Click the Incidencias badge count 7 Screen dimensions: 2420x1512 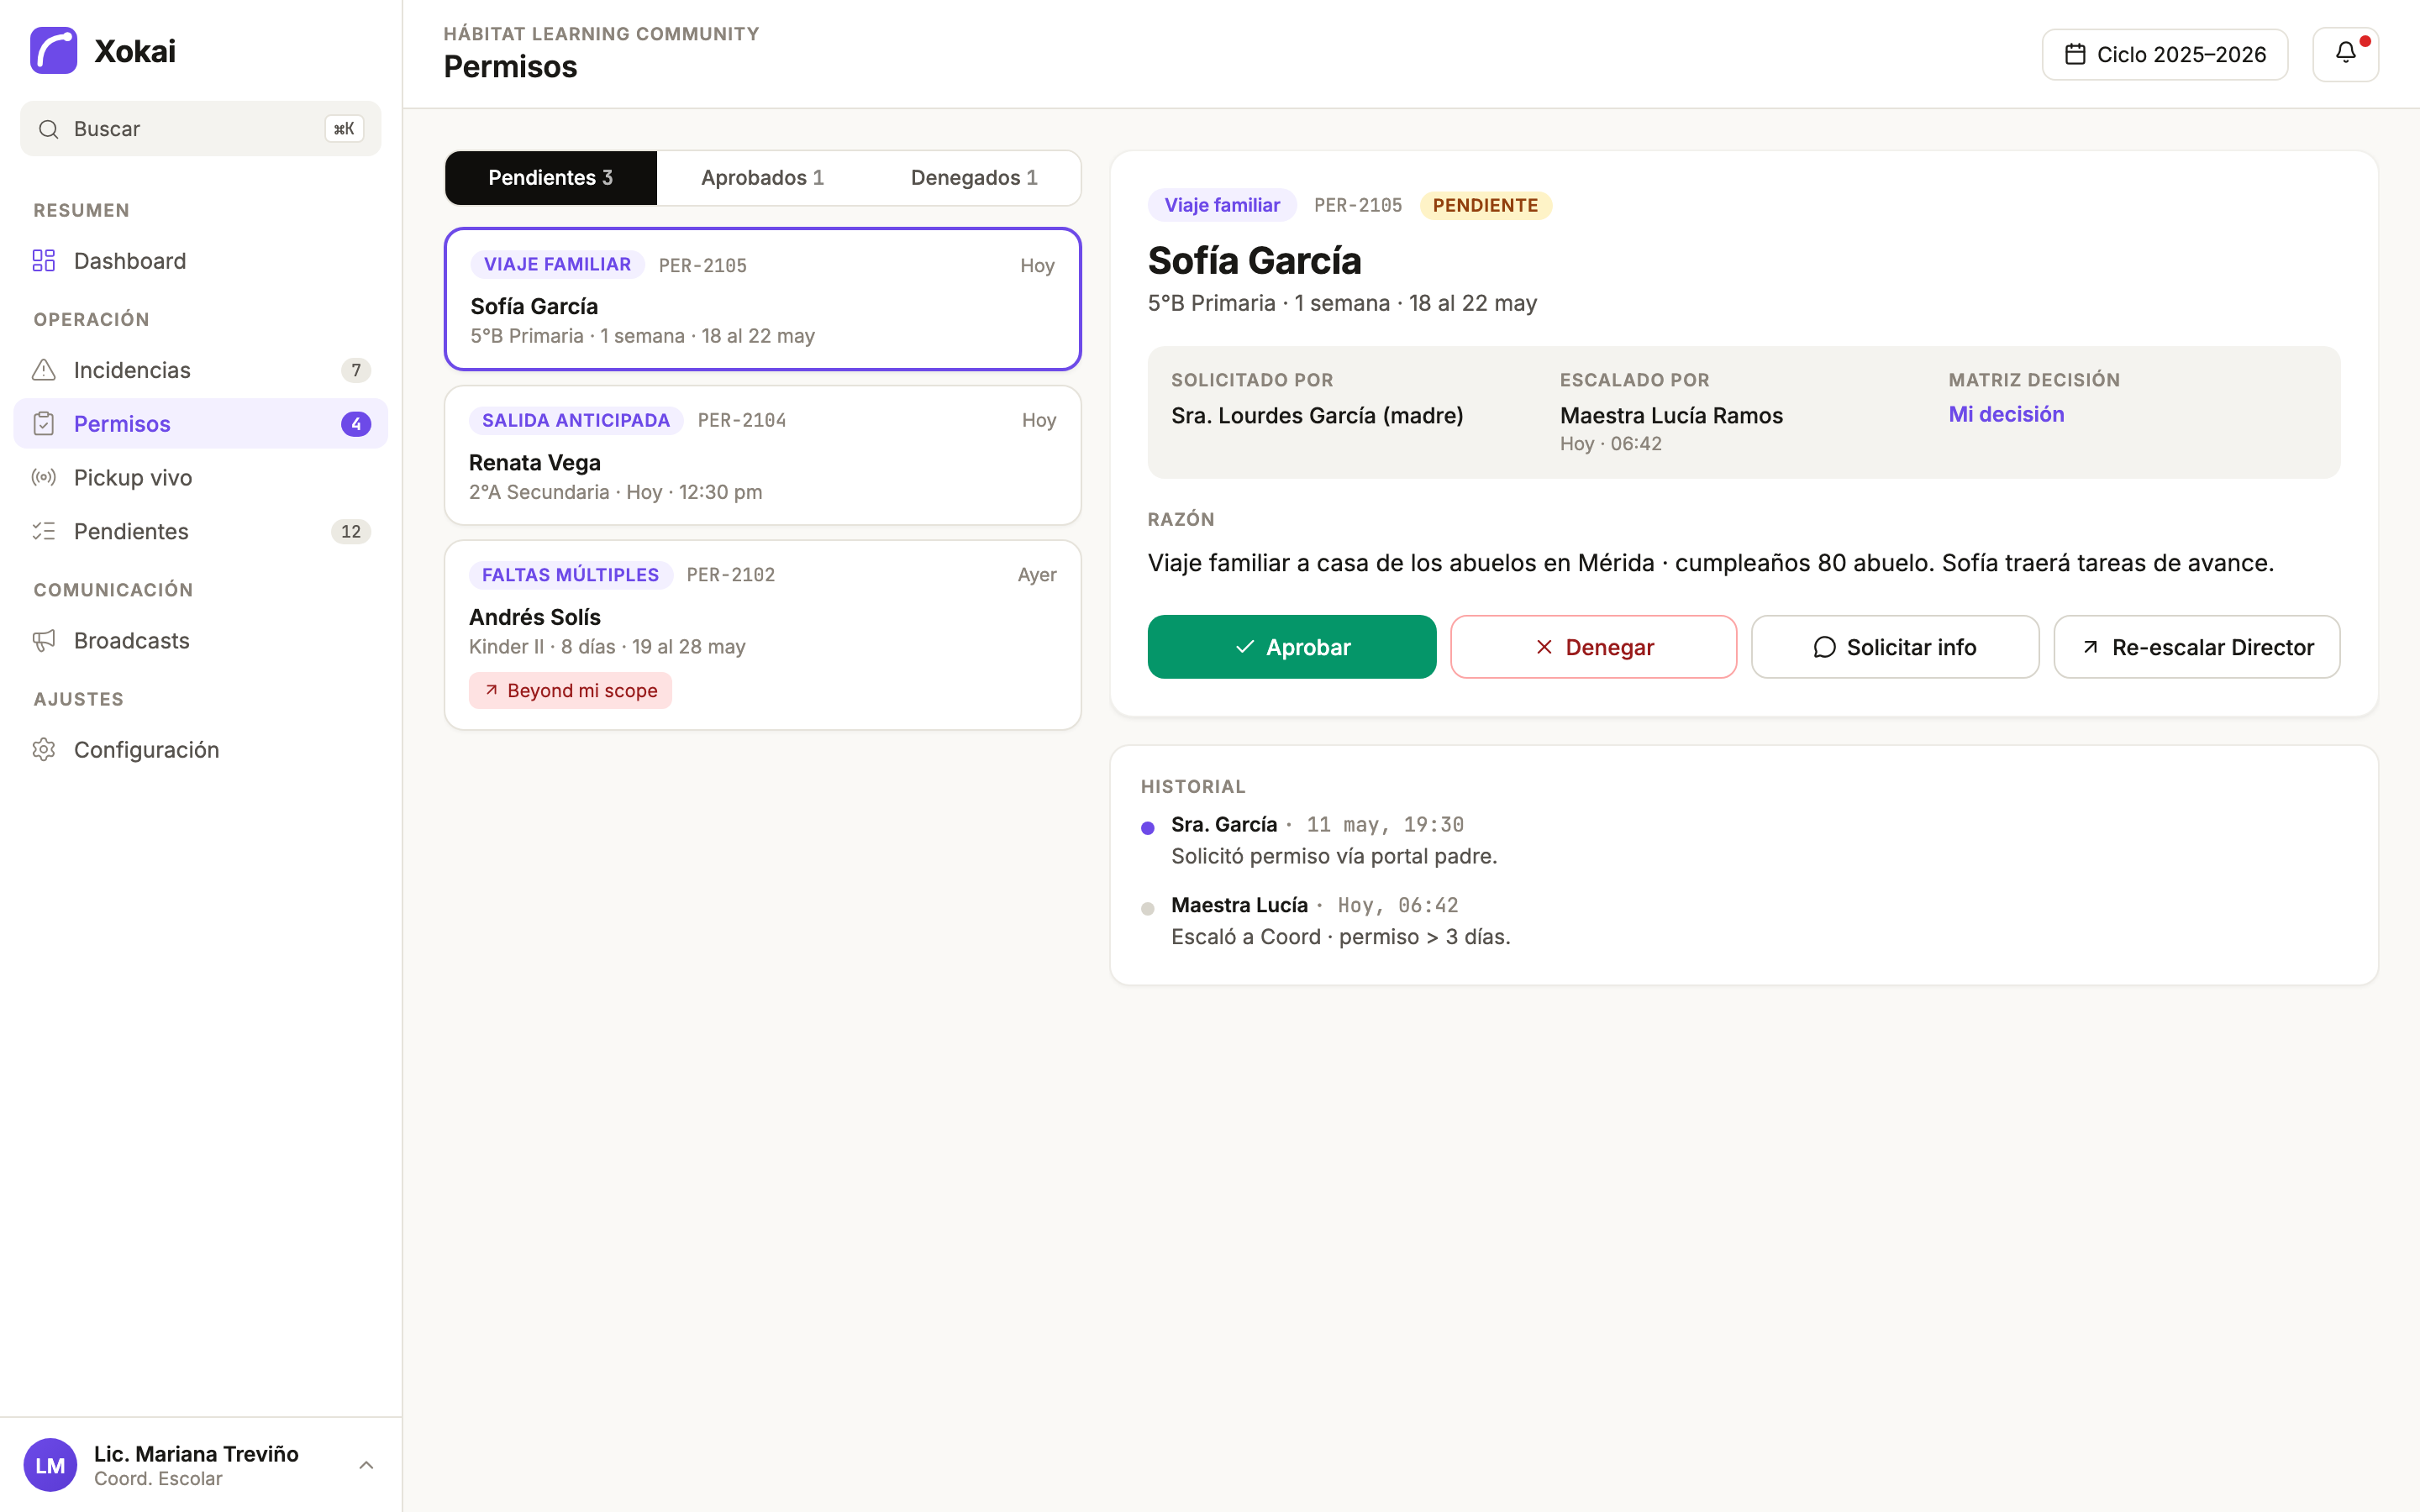(356, 370)
